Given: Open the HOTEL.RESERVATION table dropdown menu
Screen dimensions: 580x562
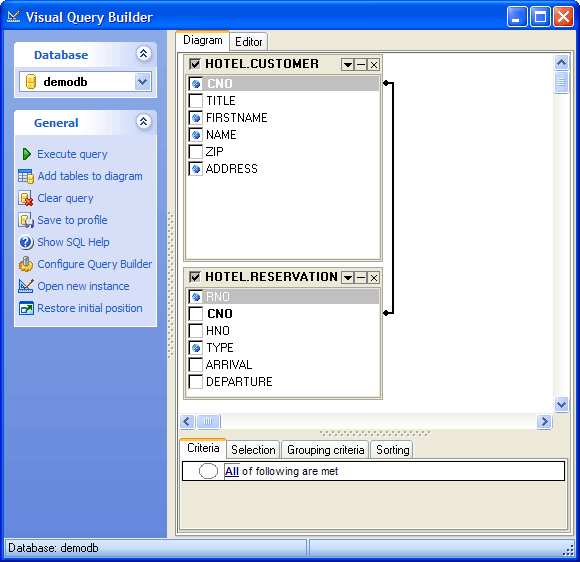Looking at the screenshot, I should (x=347, y=277).
